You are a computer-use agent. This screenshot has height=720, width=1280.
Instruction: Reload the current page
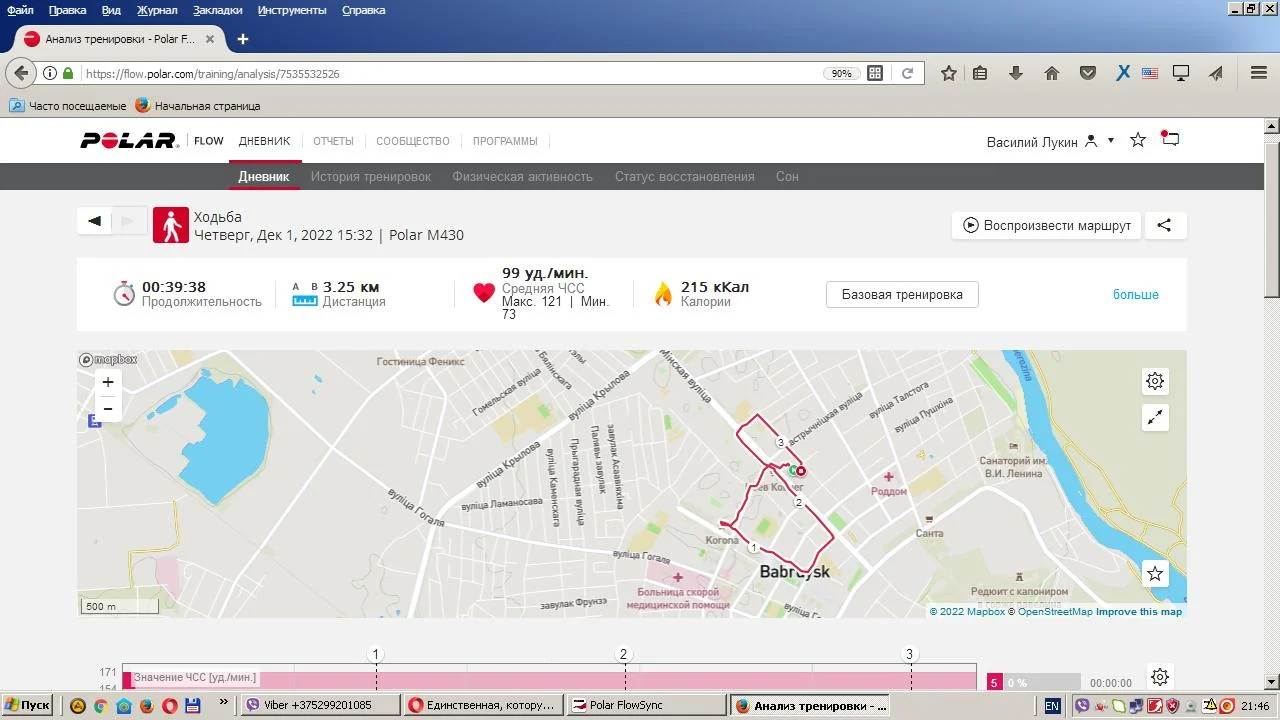pyautogui.click(x=907, y=73)
